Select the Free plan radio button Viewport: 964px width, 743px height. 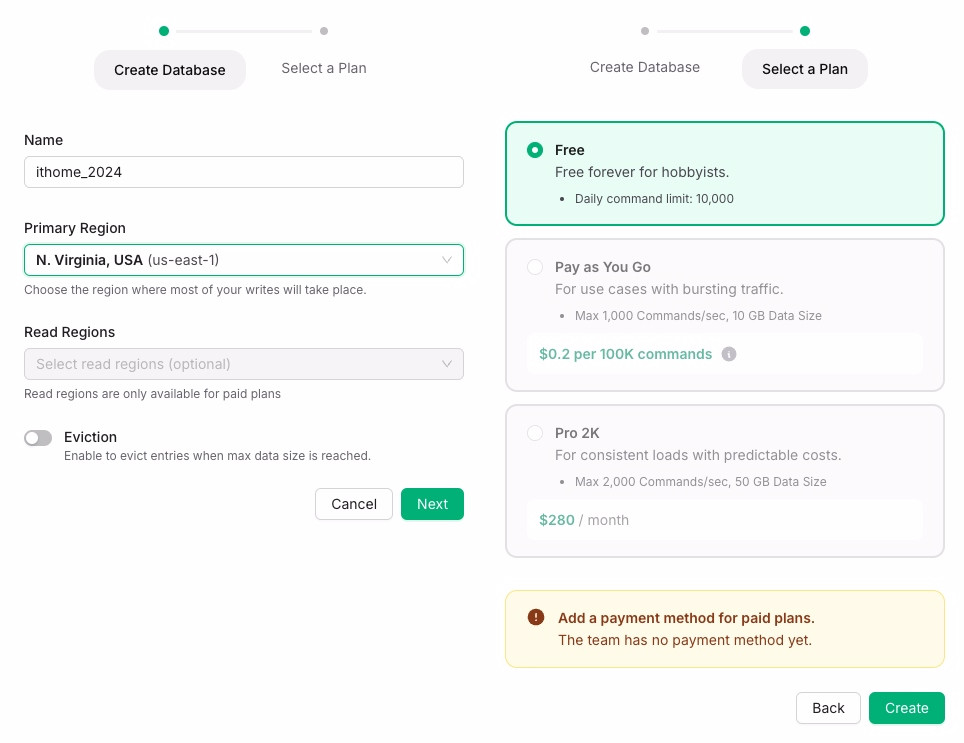(535, 150)
